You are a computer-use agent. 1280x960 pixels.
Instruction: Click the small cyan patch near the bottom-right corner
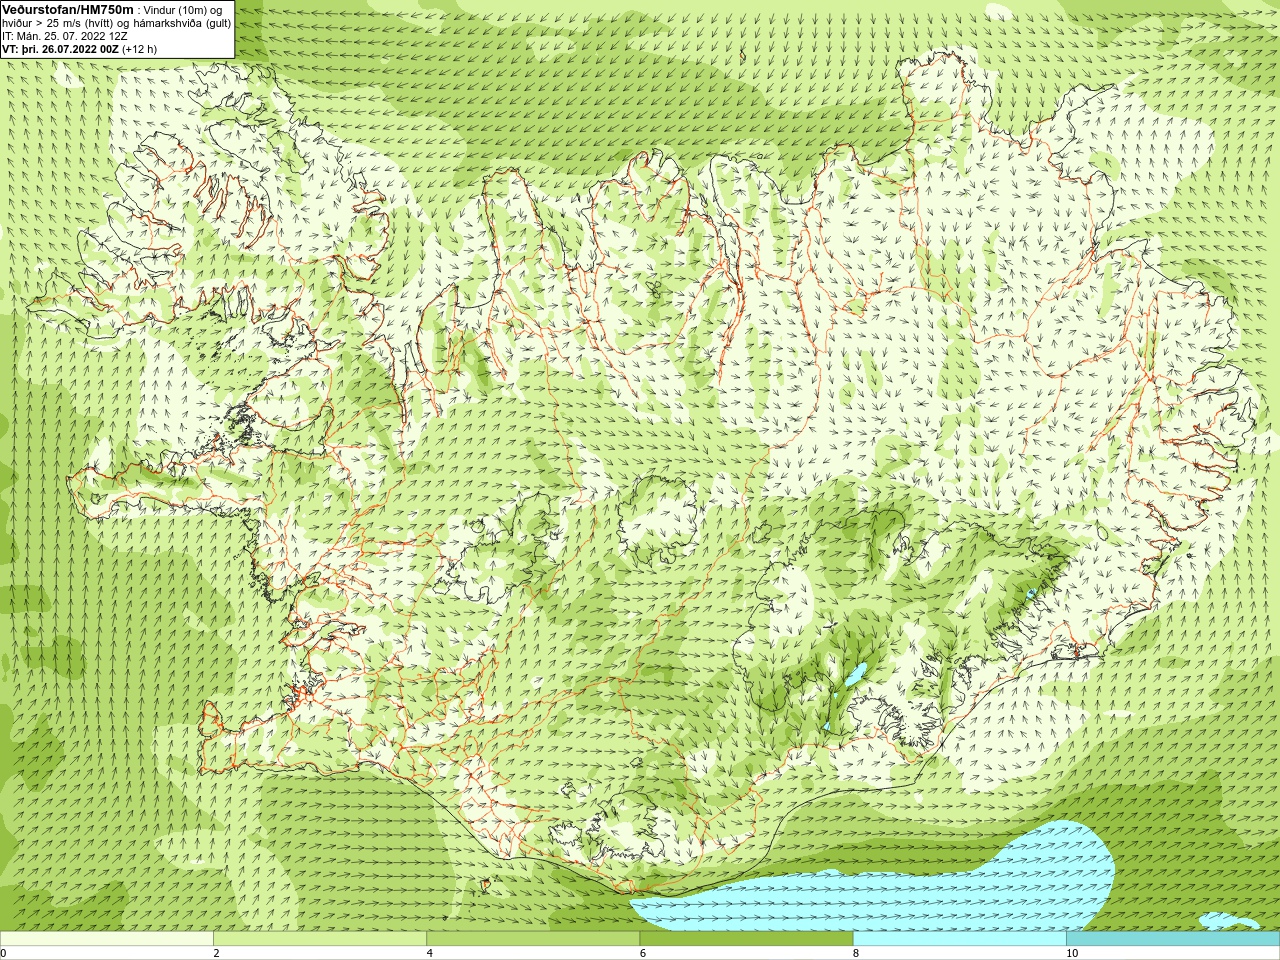point(1228,920)
